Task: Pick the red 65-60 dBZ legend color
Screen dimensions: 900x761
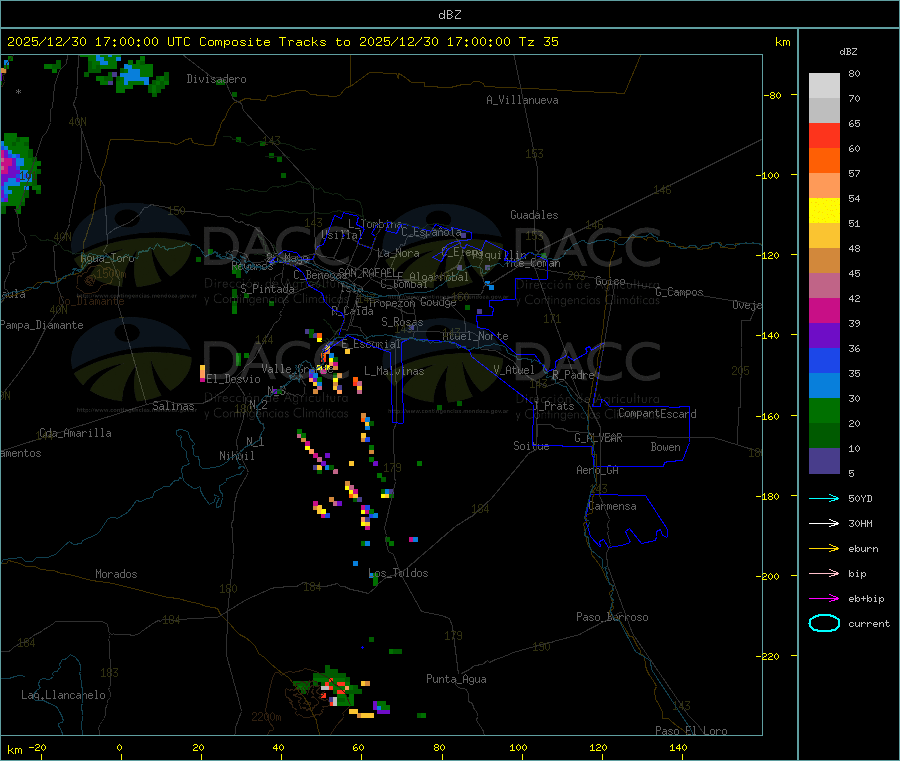Action: coord(824,135)
